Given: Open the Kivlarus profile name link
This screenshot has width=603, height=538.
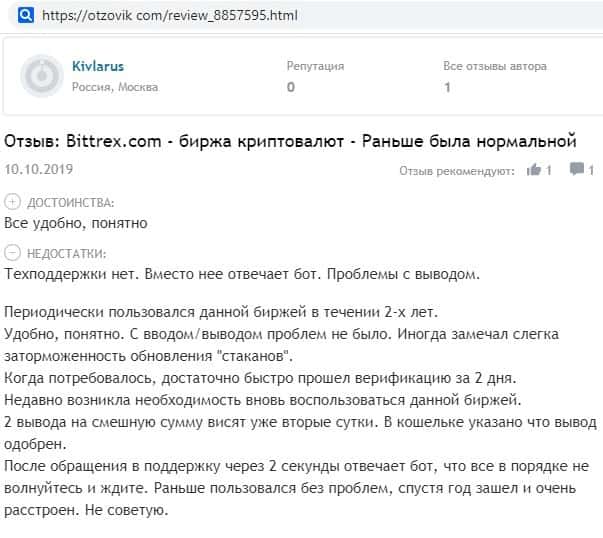Looking at the screenshot, I should click(98, 66).
